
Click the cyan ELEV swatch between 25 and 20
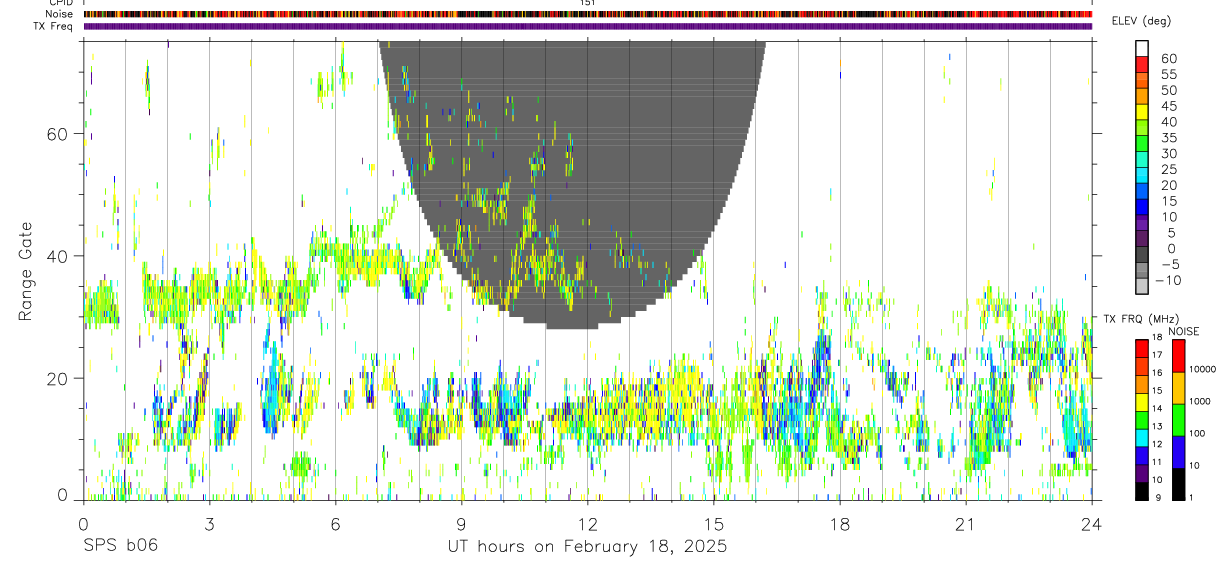pos(1141,176)
